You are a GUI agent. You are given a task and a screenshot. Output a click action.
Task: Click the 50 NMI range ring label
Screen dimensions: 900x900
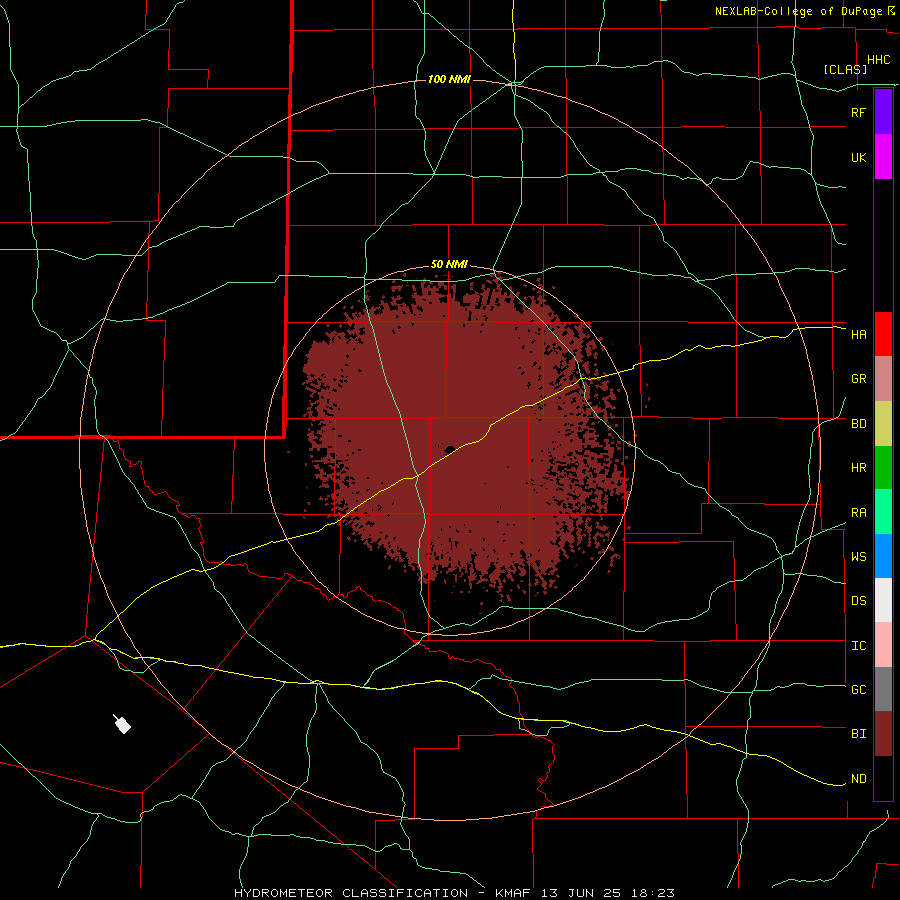[x=449, y=264]
